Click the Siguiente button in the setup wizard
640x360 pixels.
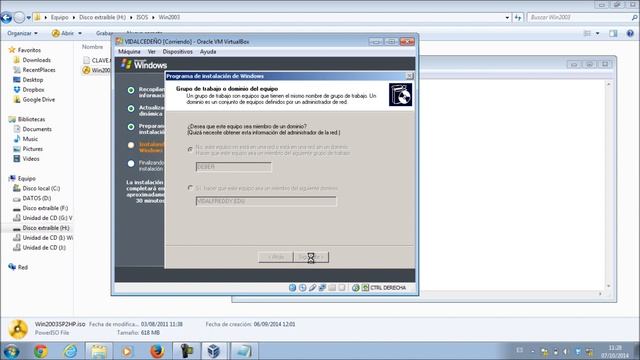(x=311, y=257)
